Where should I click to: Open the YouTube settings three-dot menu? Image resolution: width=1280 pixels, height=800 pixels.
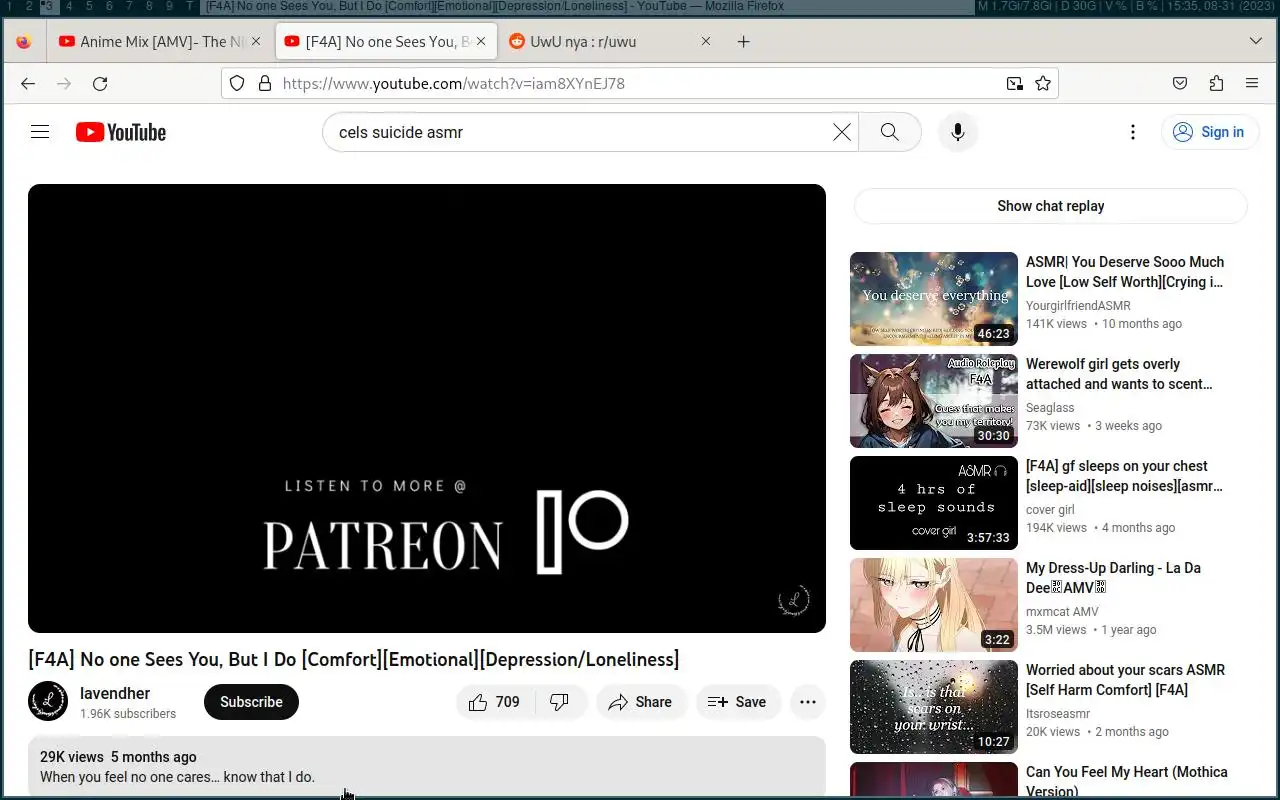1132,132
